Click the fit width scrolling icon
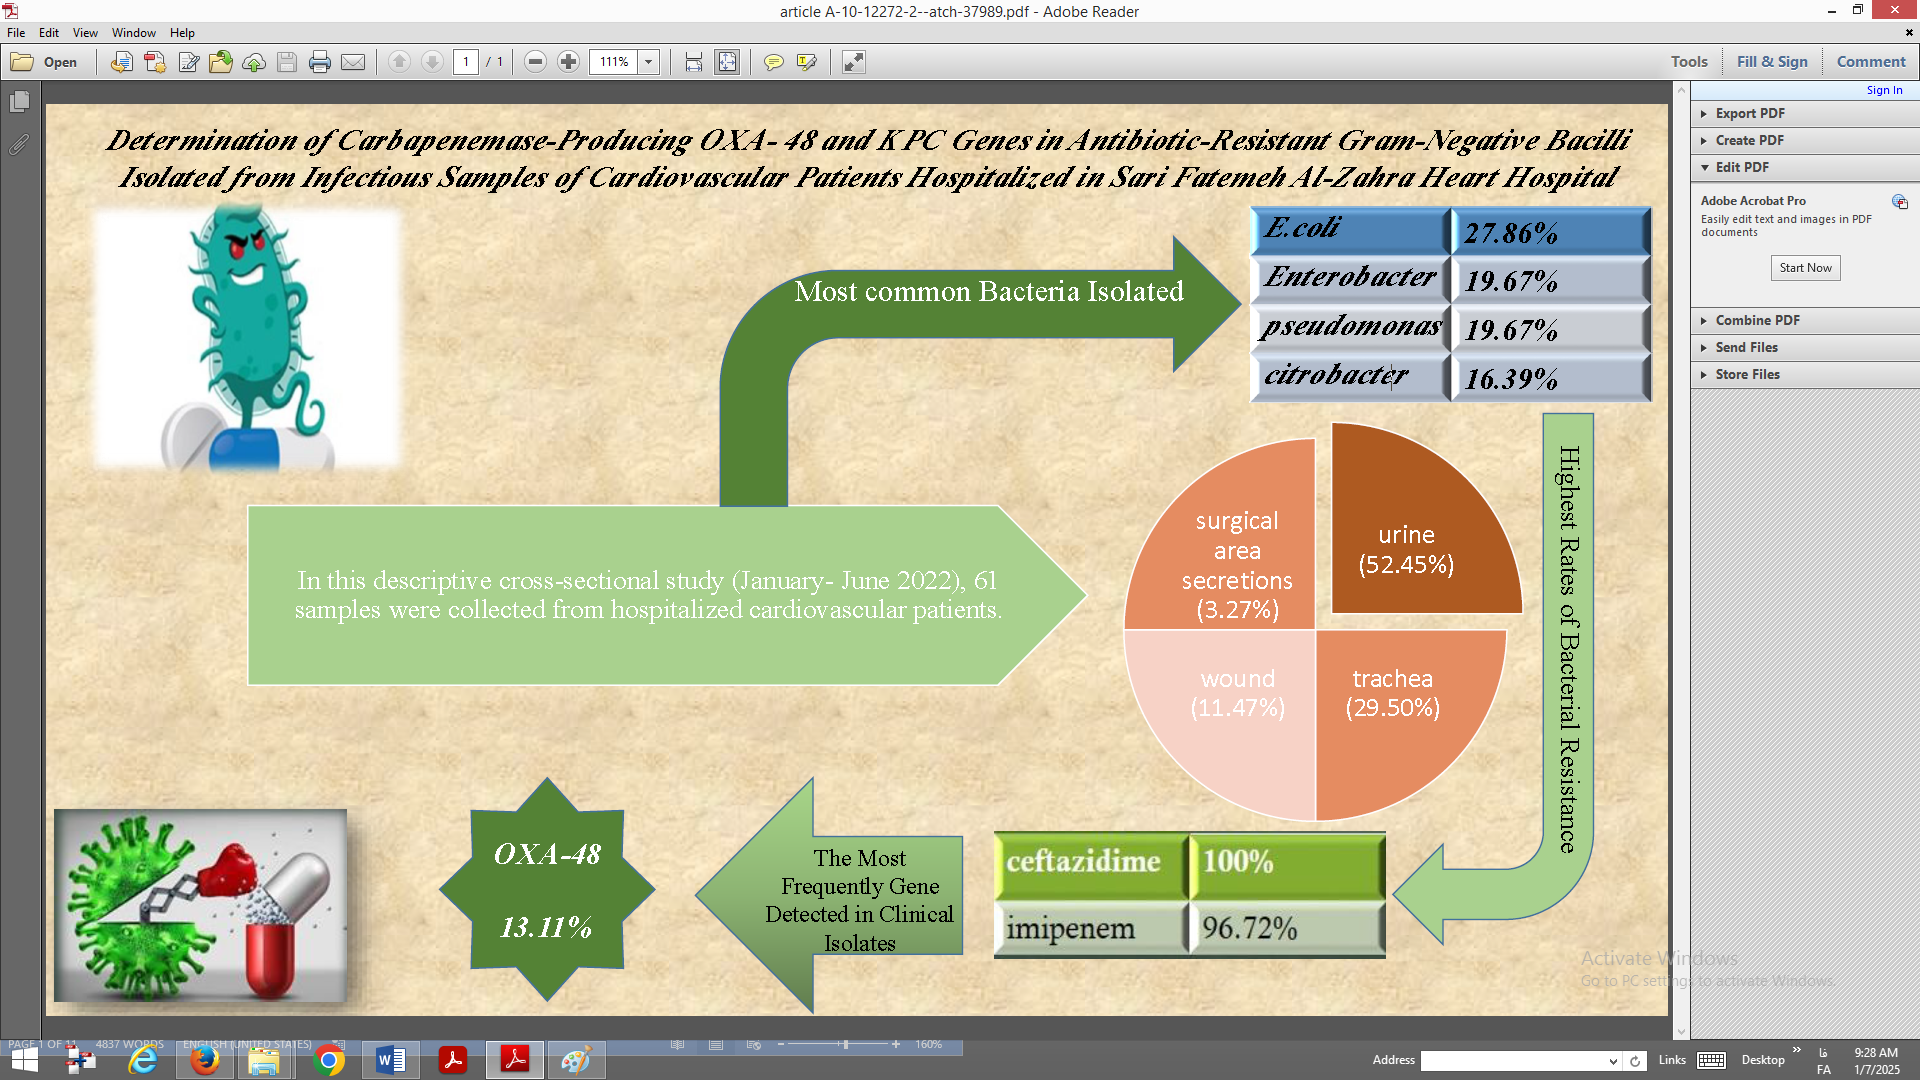 (x=694, y=62)
